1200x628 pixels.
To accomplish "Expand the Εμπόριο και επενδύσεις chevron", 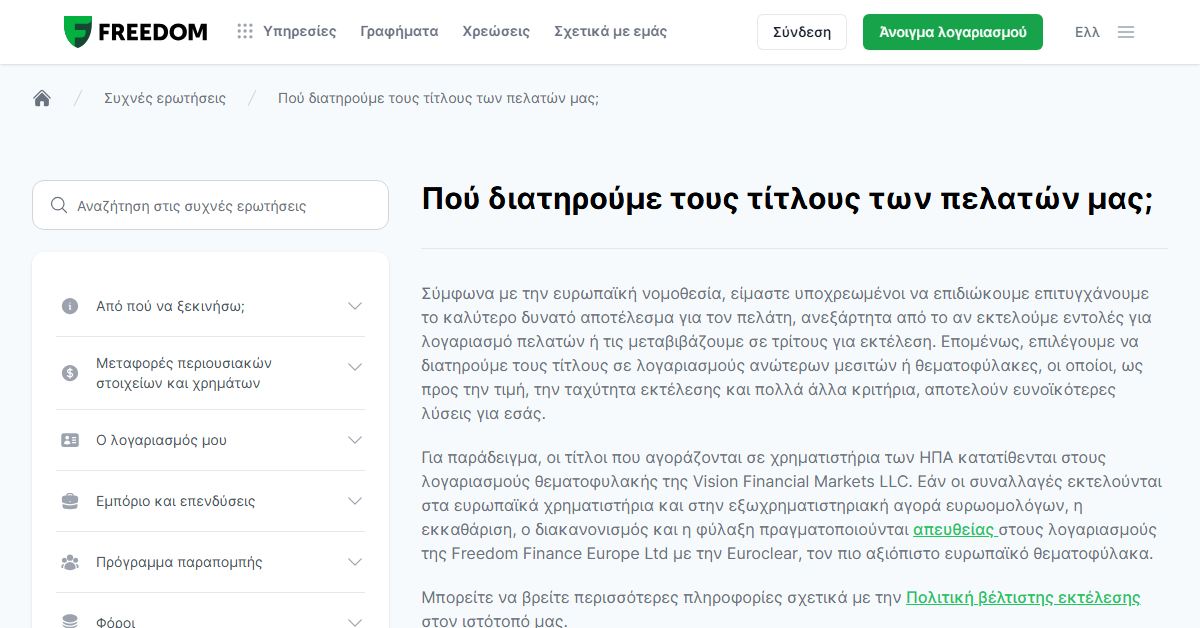I will tap(355, 501).
